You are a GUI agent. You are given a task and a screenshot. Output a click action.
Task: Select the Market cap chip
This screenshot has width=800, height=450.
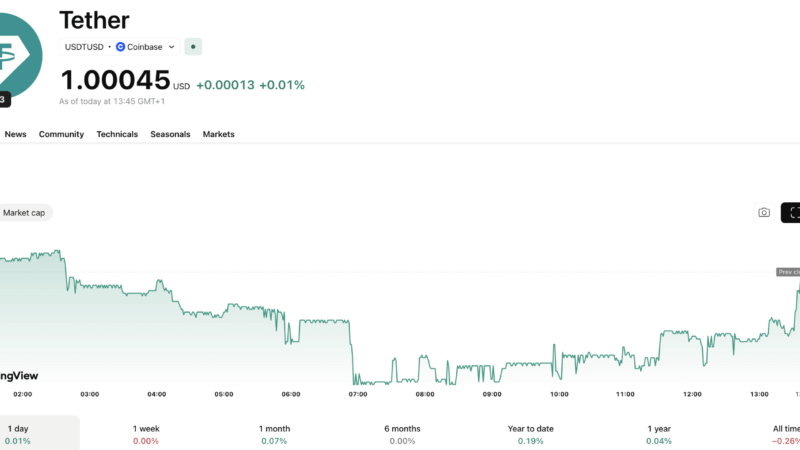point(26,213)
